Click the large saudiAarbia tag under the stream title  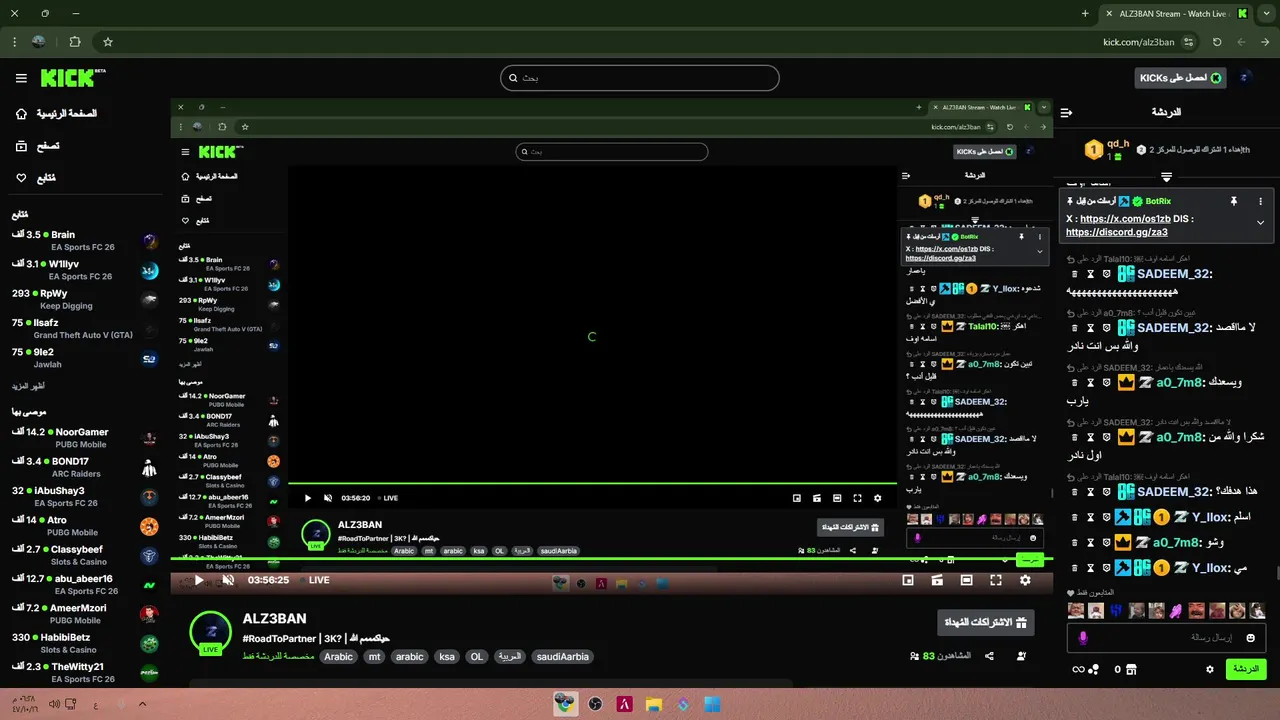(x=563, y=657)
